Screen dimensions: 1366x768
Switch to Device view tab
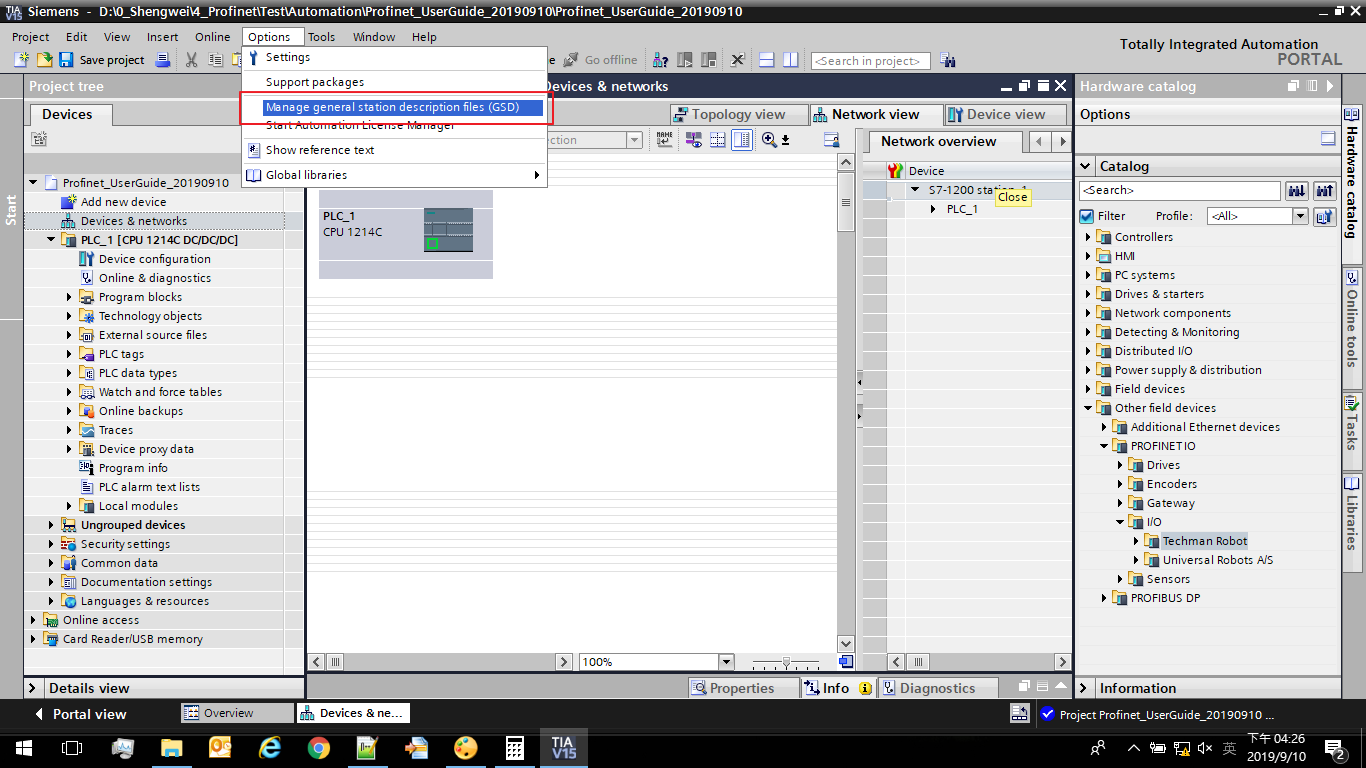coord(1006,114)
